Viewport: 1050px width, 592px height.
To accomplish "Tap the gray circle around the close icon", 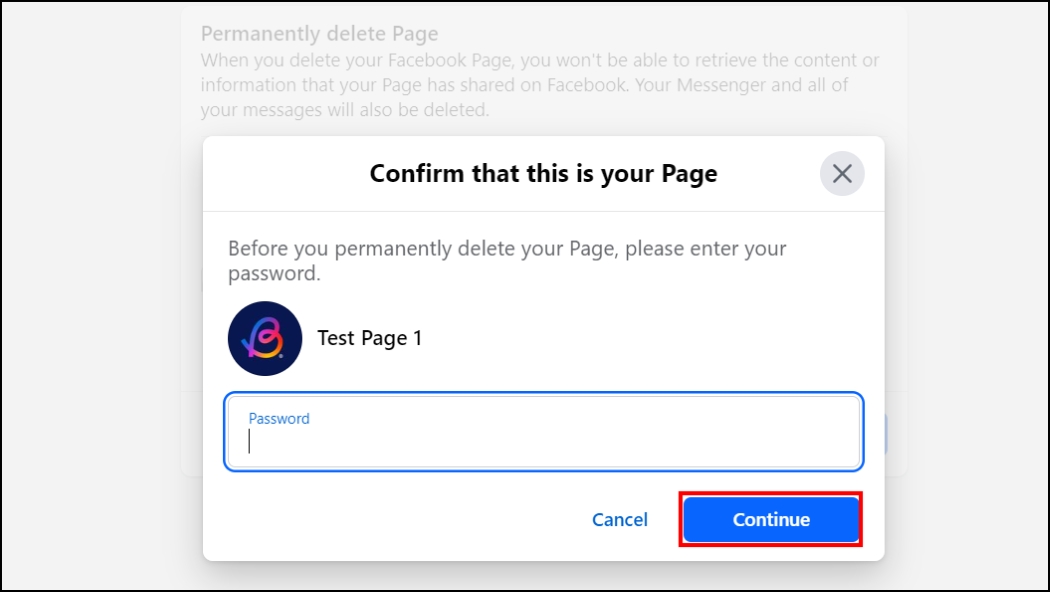I will [841, 173].
